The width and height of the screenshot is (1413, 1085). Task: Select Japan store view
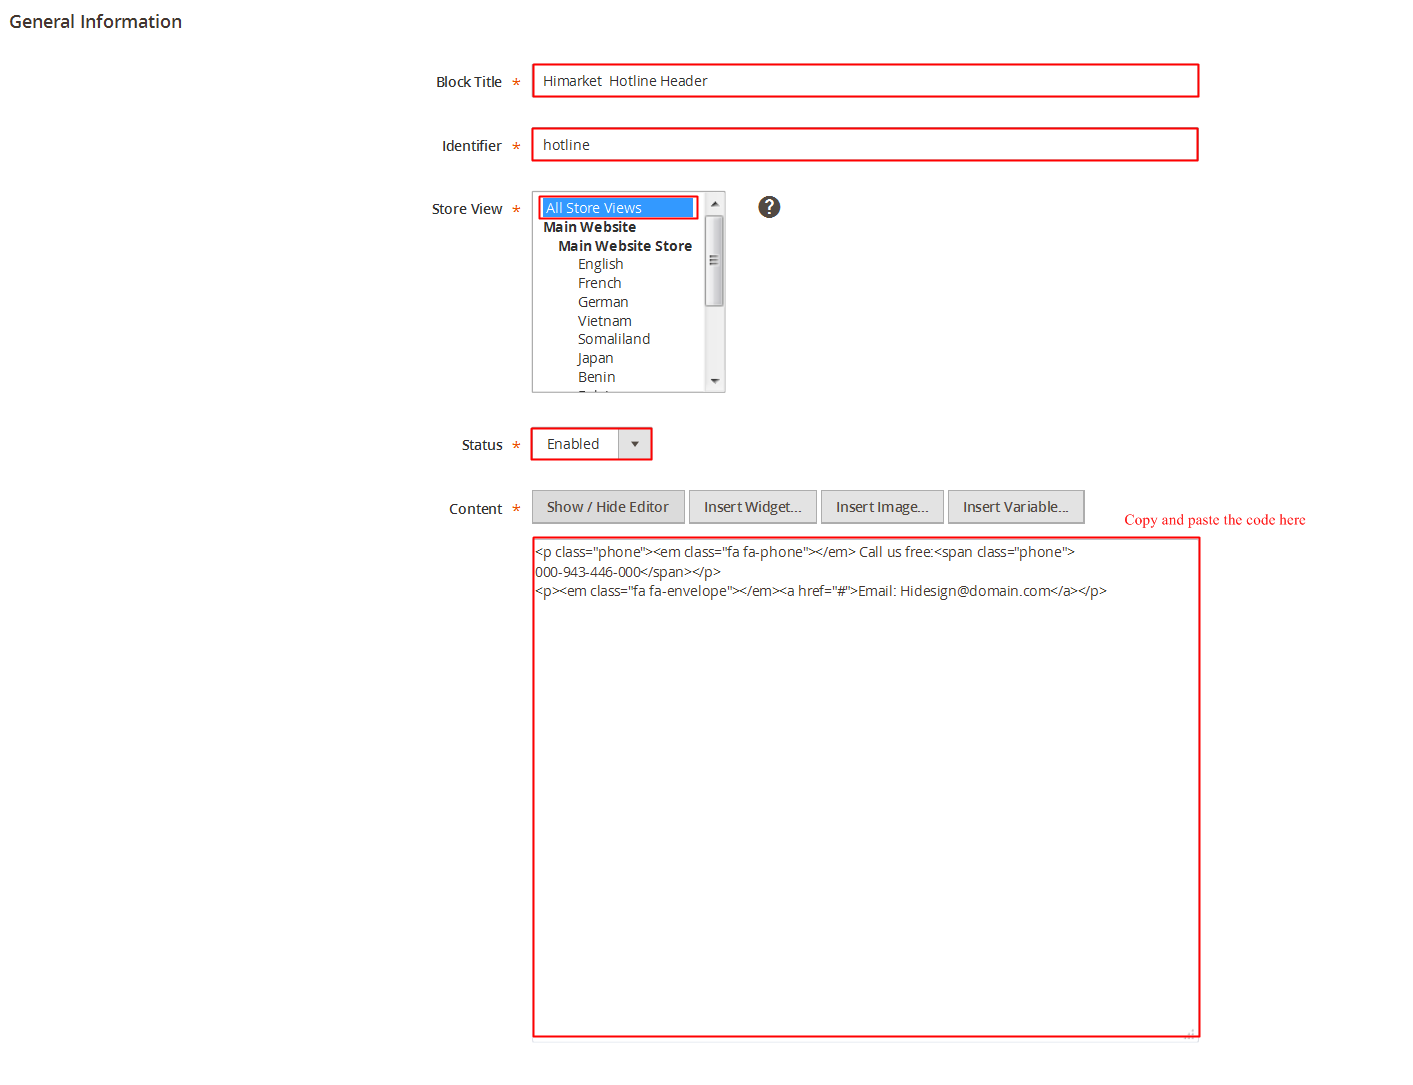pyautogui.click(x=595, y=358)
